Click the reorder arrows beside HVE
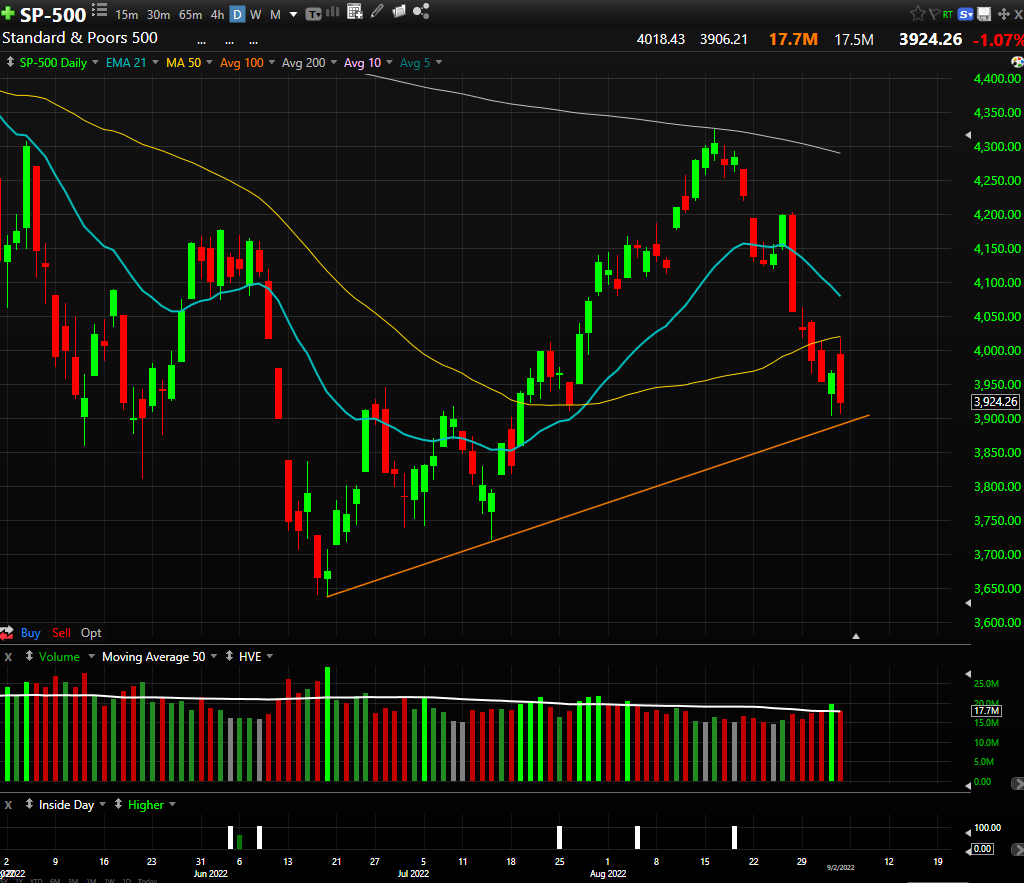Viewport: 1024px width, 883px height. click(229, 656)
